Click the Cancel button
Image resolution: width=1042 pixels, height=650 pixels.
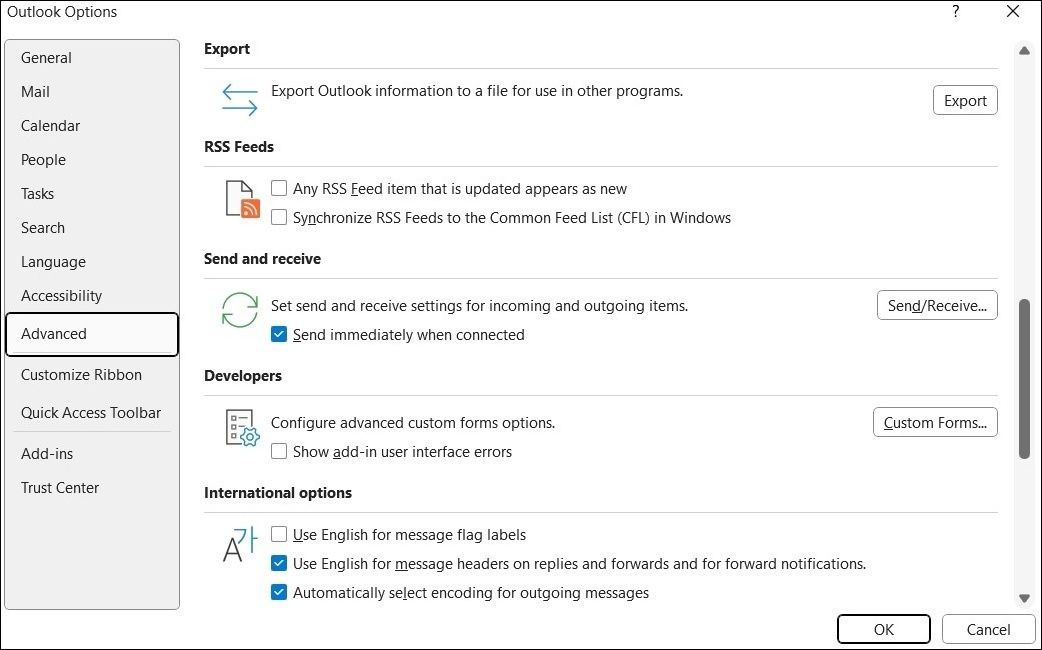[988, 629]
